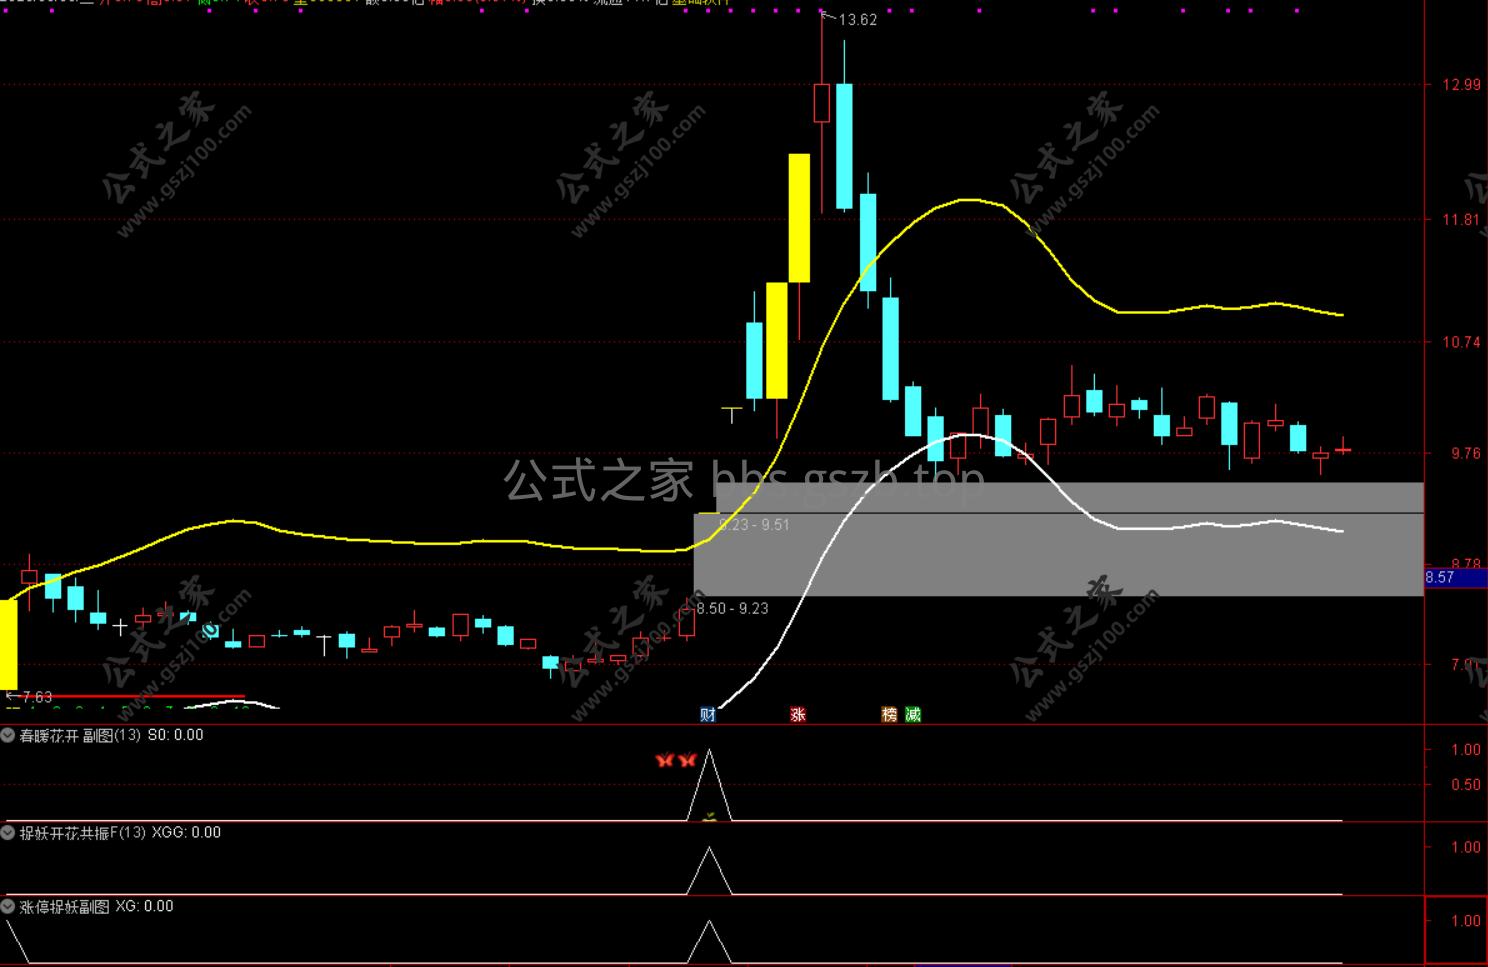
Task: Click the 10.74 price axis value
Action: coord(1461,342)
